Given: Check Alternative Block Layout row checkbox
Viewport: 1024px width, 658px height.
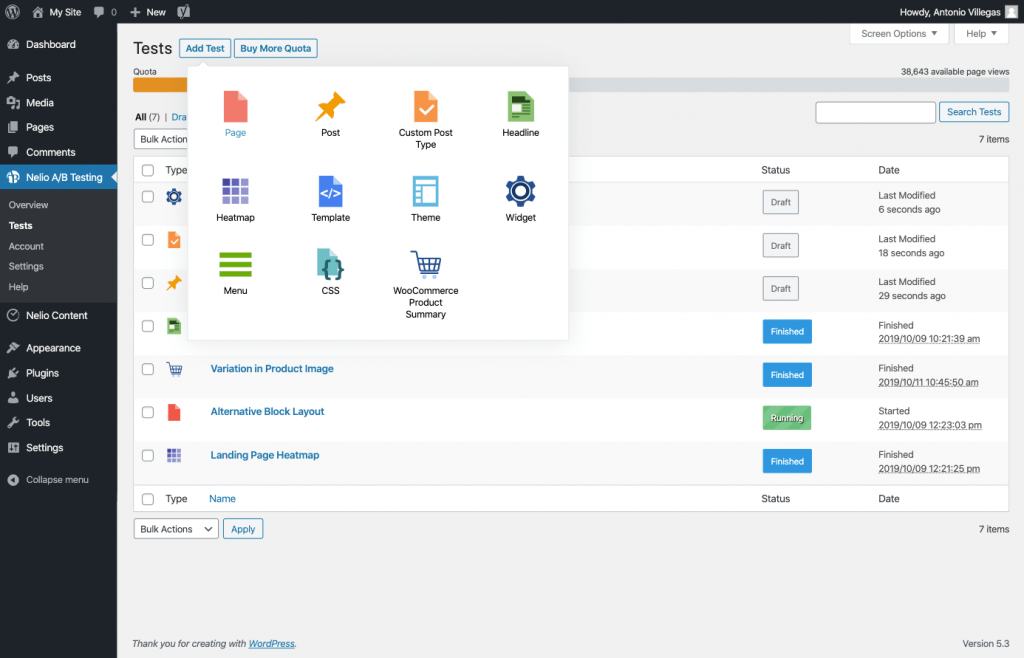Looking at the screenshot, I should coord(148,412).
